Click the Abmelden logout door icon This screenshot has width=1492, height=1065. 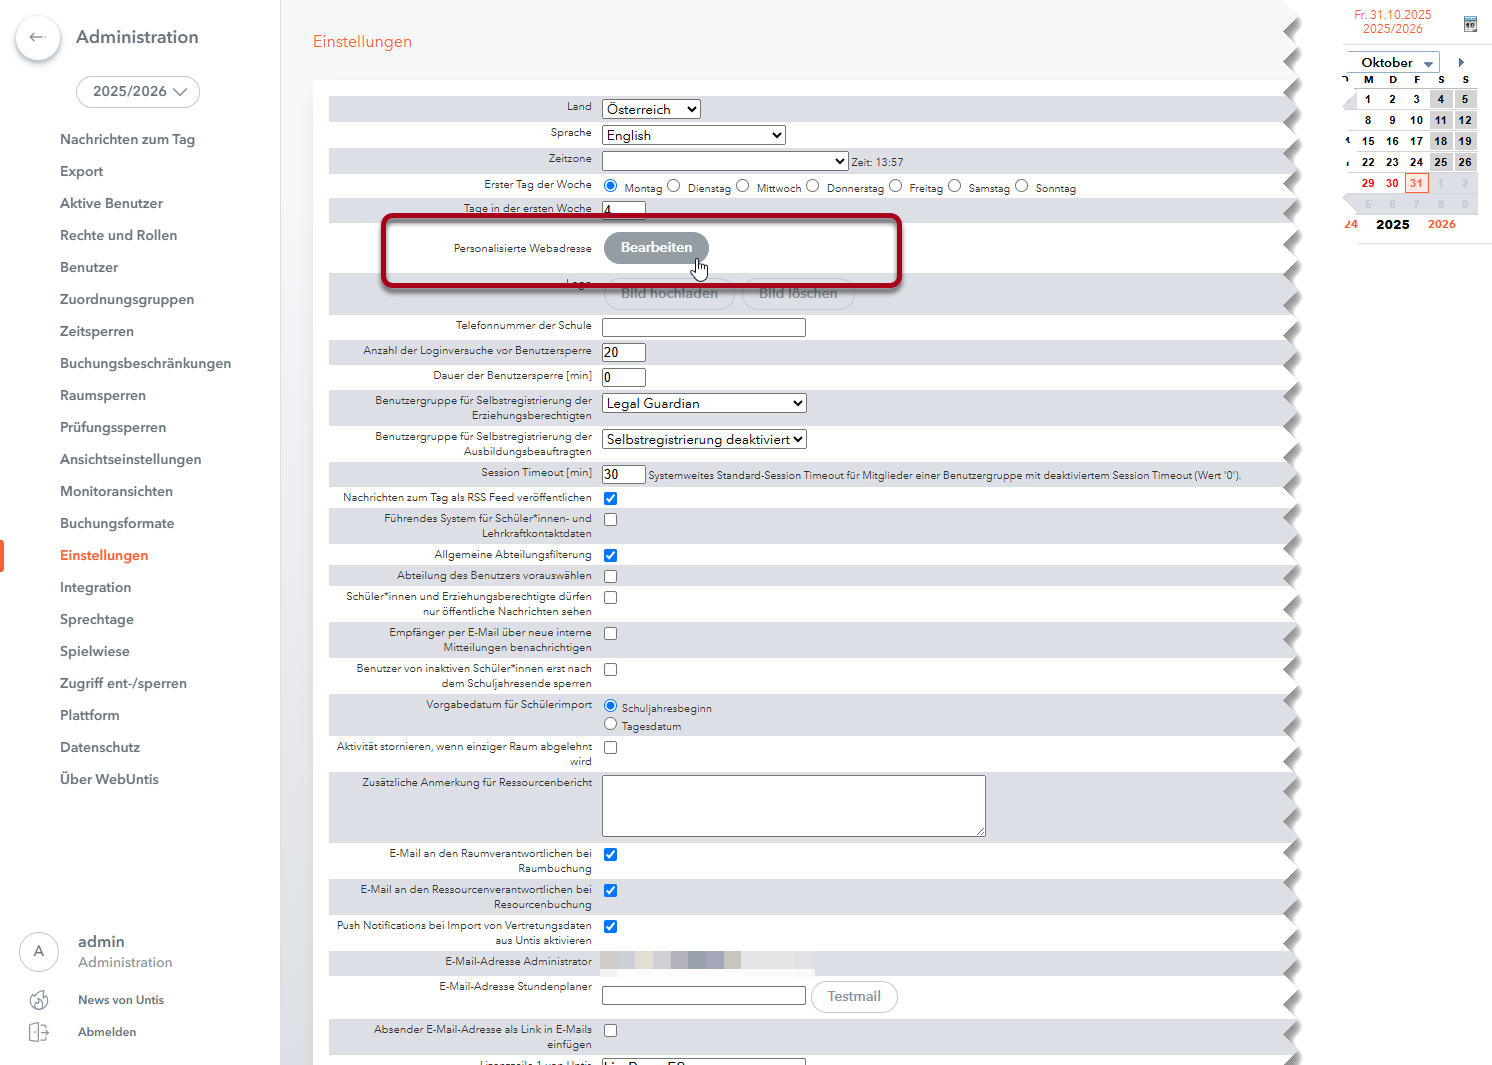click(x=39, y=1032)
